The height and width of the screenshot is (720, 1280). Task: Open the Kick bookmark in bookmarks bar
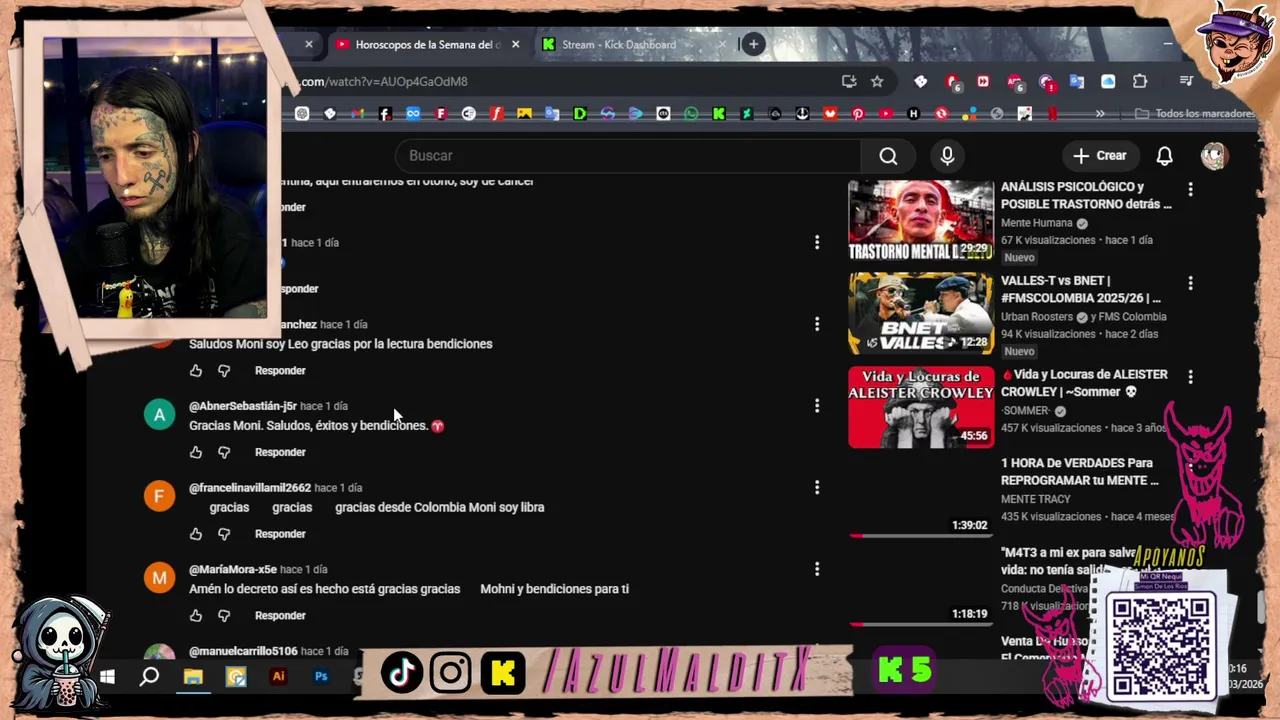718,114
